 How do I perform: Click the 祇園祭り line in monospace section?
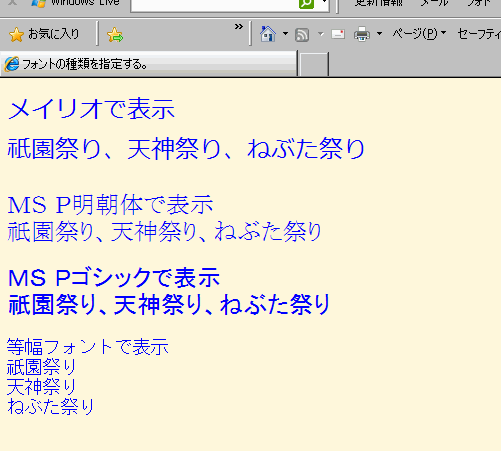tap(42, 367)
